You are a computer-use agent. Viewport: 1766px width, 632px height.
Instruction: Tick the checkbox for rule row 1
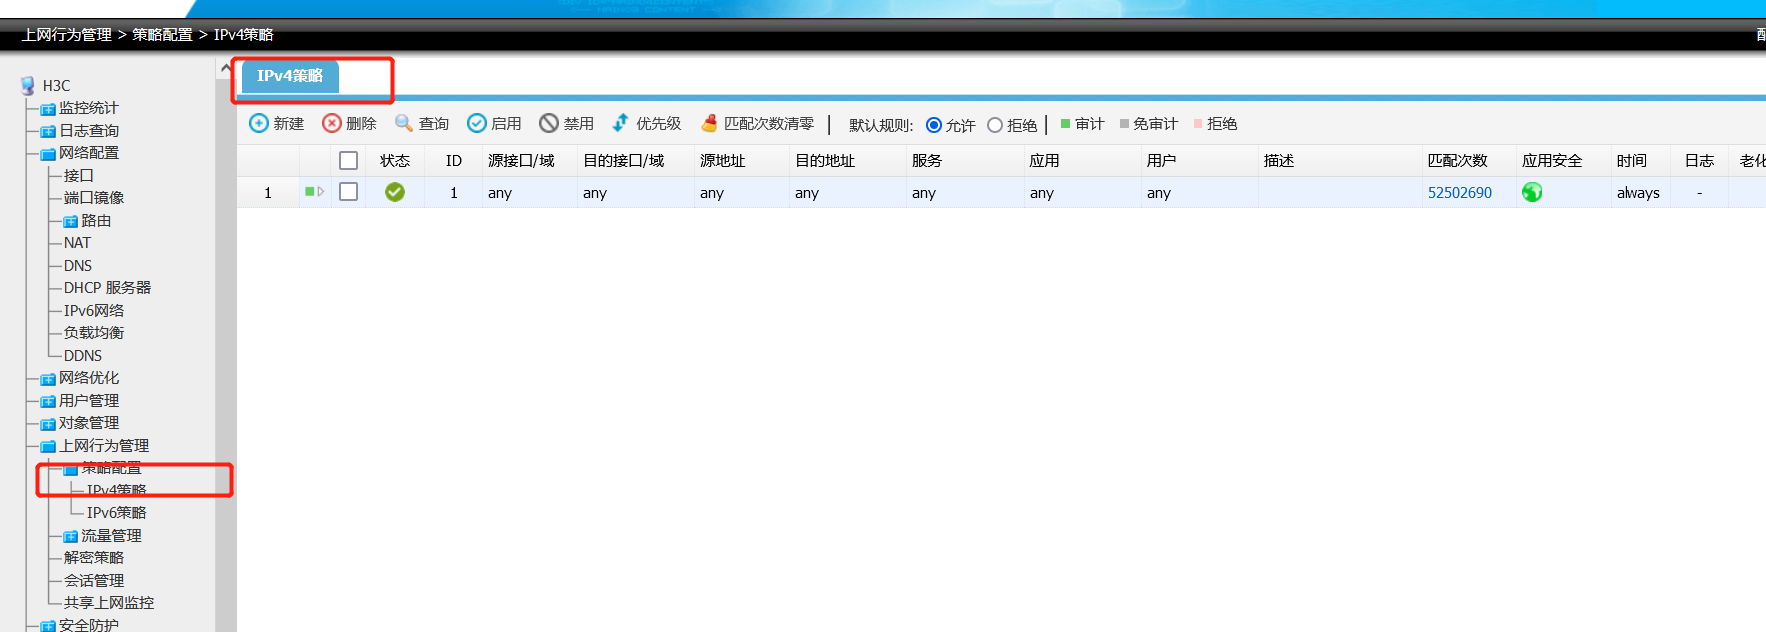coord(348,191)
